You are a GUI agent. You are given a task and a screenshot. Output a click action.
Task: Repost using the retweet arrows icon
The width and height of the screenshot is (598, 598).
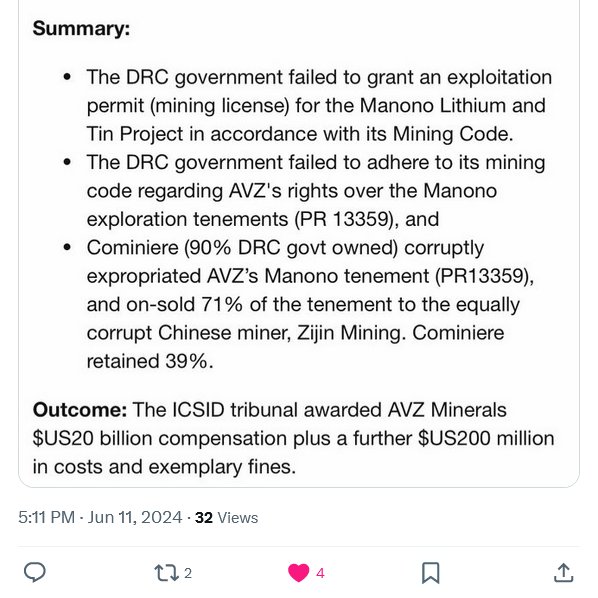(166, 573)
